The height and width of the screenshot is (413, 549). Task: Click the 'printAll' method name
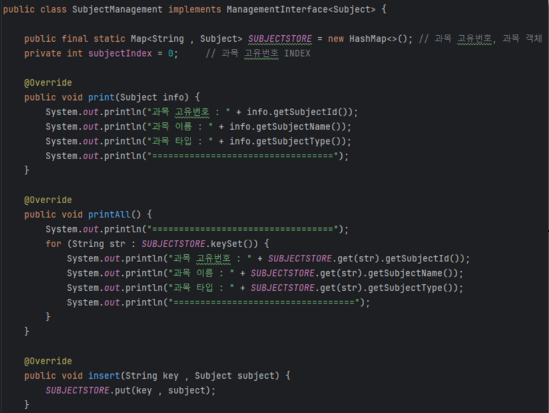click(x=109, y=215)
